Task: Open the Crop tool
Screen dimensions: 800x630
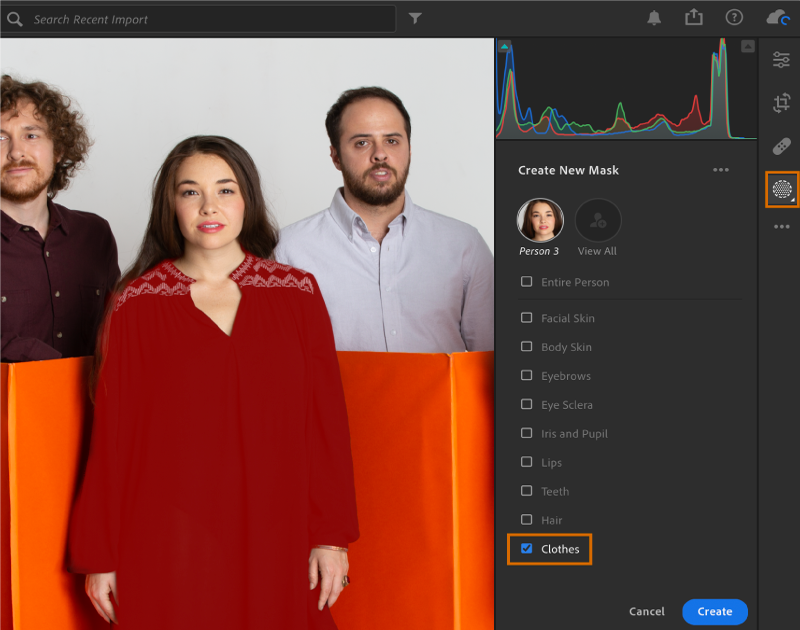Action: [782, 103]
